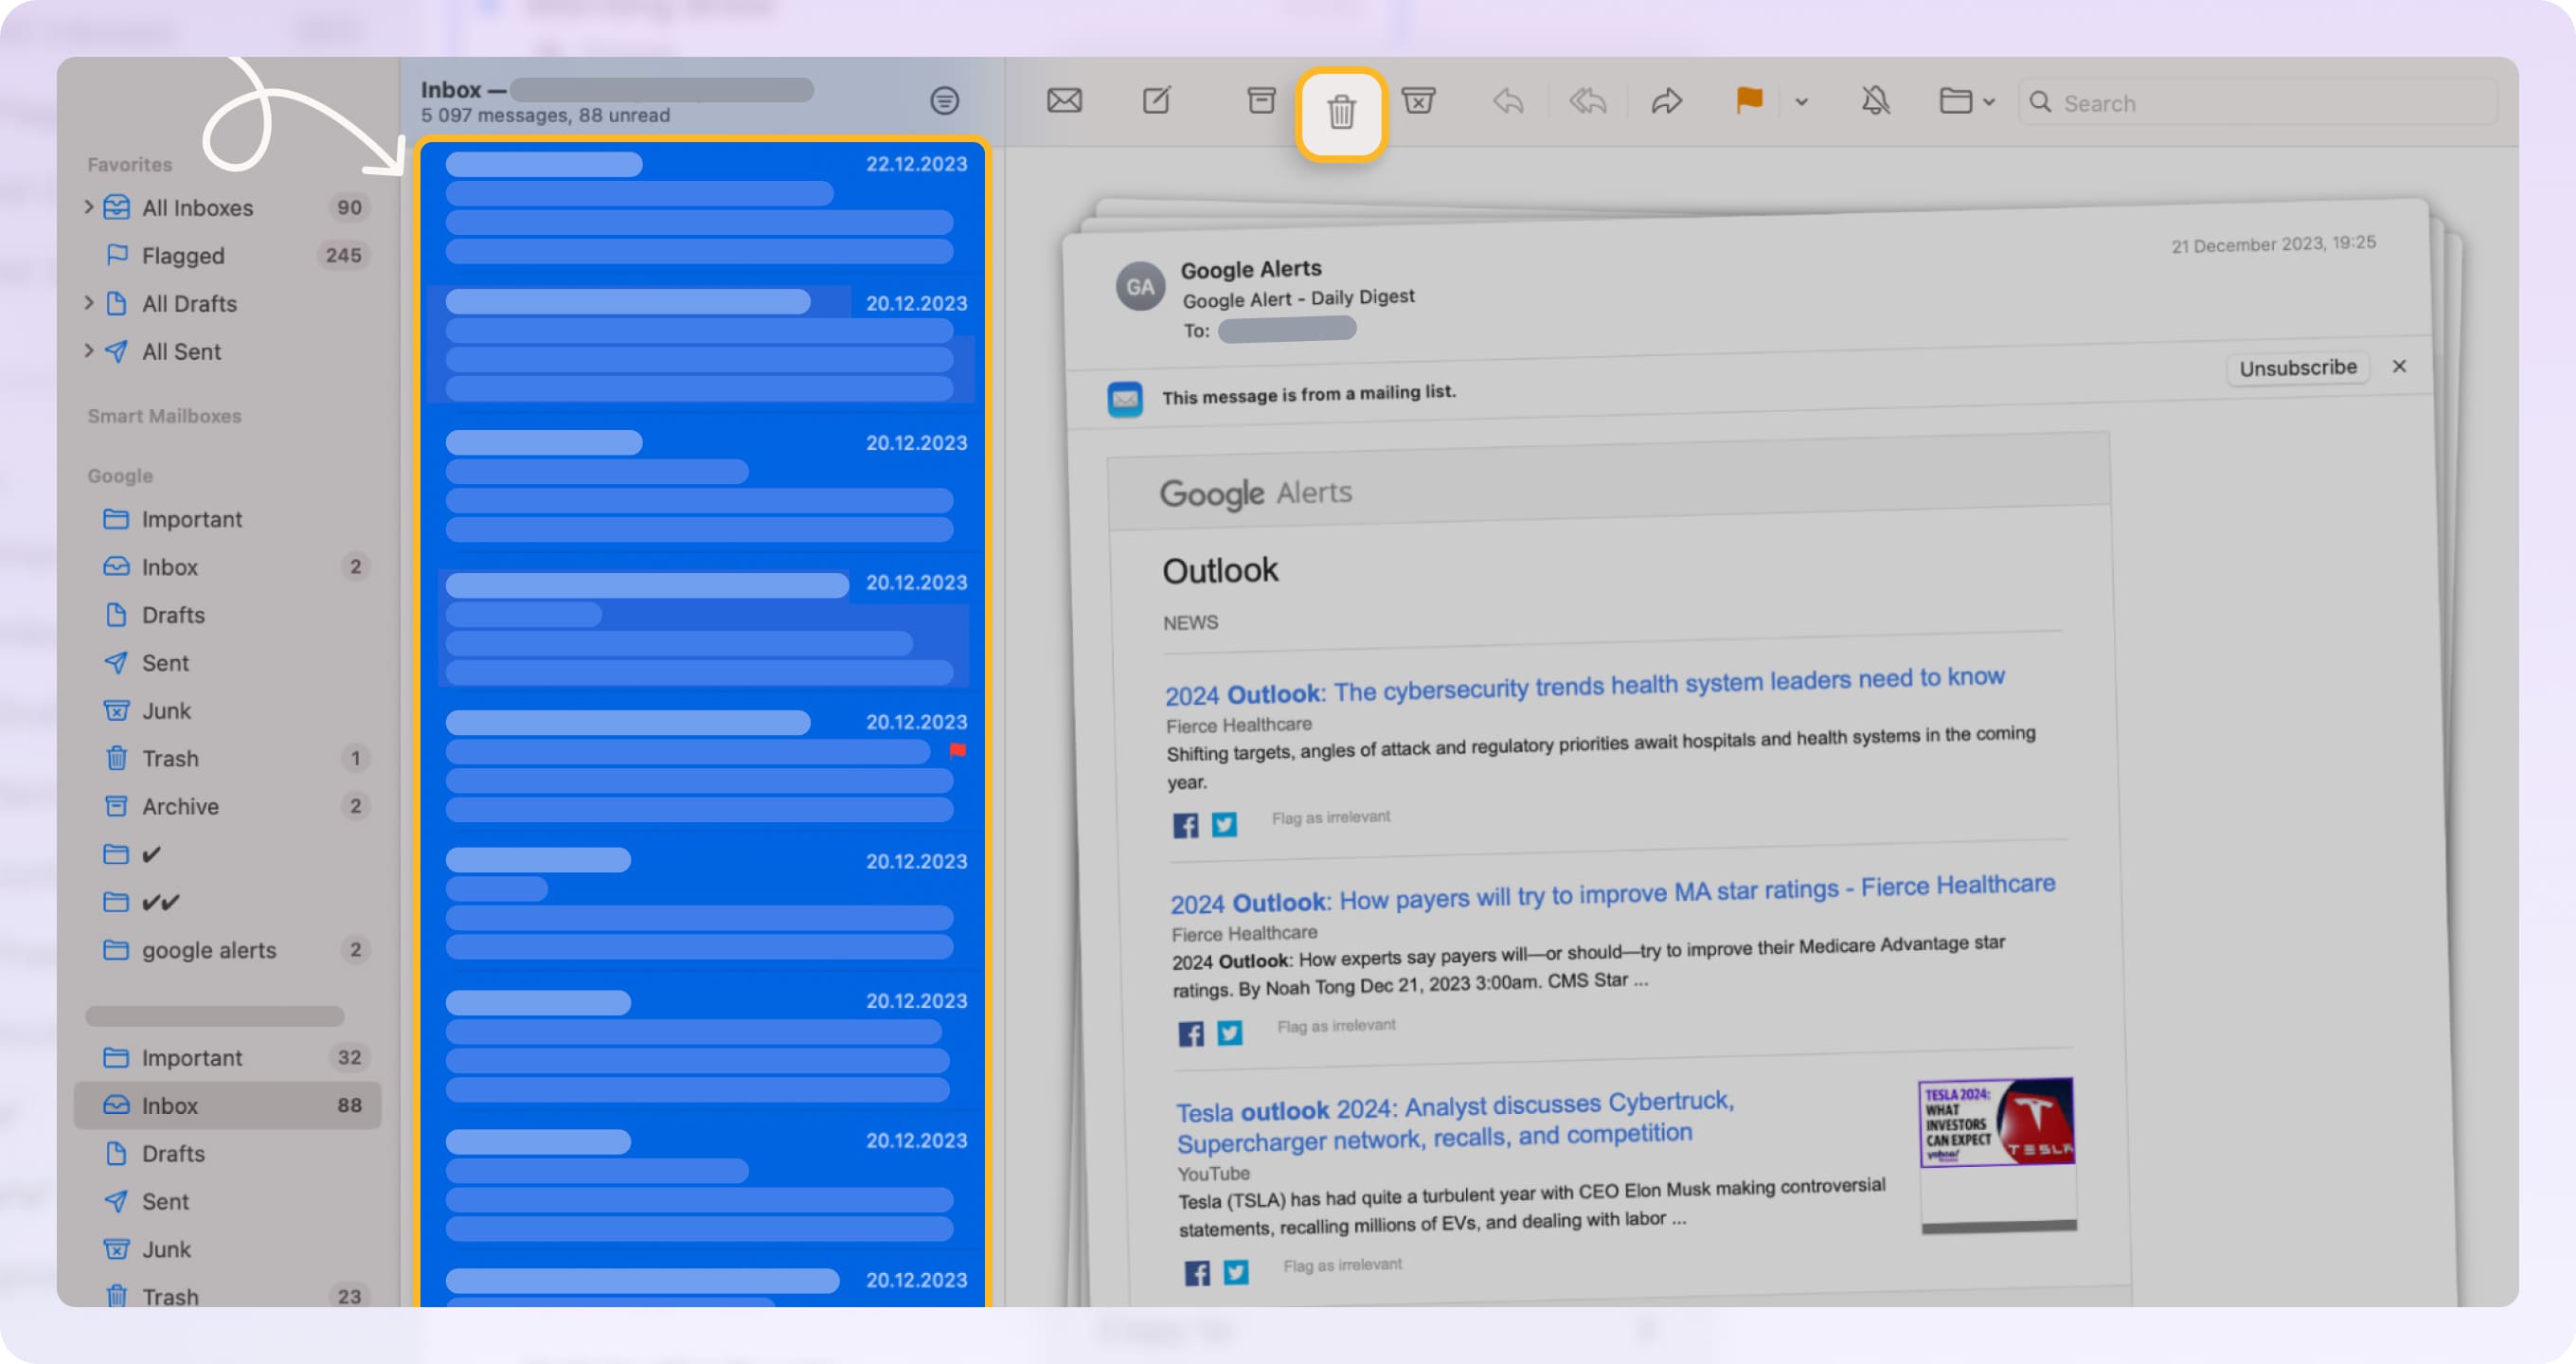Click the Unsubscribe button in email view
The width and height of the screenshot is (2576, 1364).
coord(2297,367)
